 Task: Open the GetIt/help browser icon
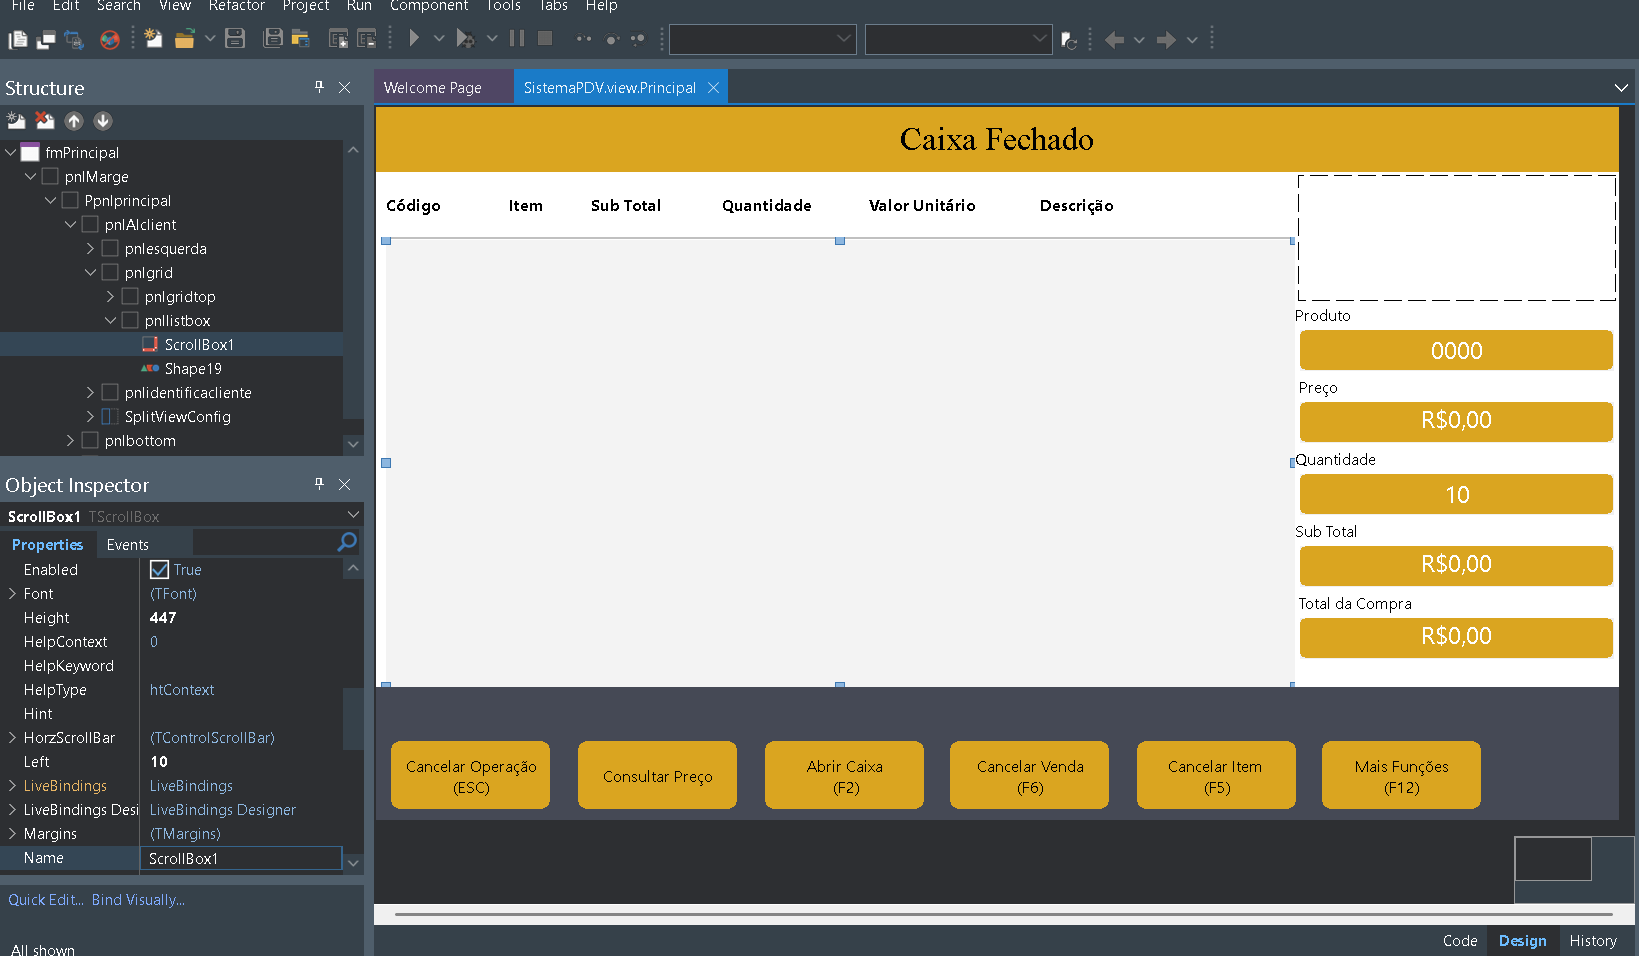coord(110,40)
